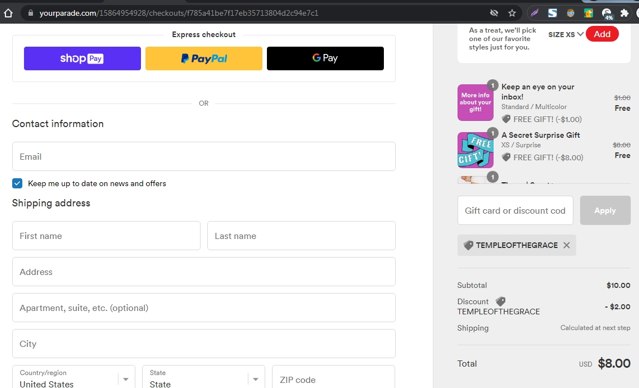
Task: Open the SIZE XS dropdown
Action: click(566, 35)
